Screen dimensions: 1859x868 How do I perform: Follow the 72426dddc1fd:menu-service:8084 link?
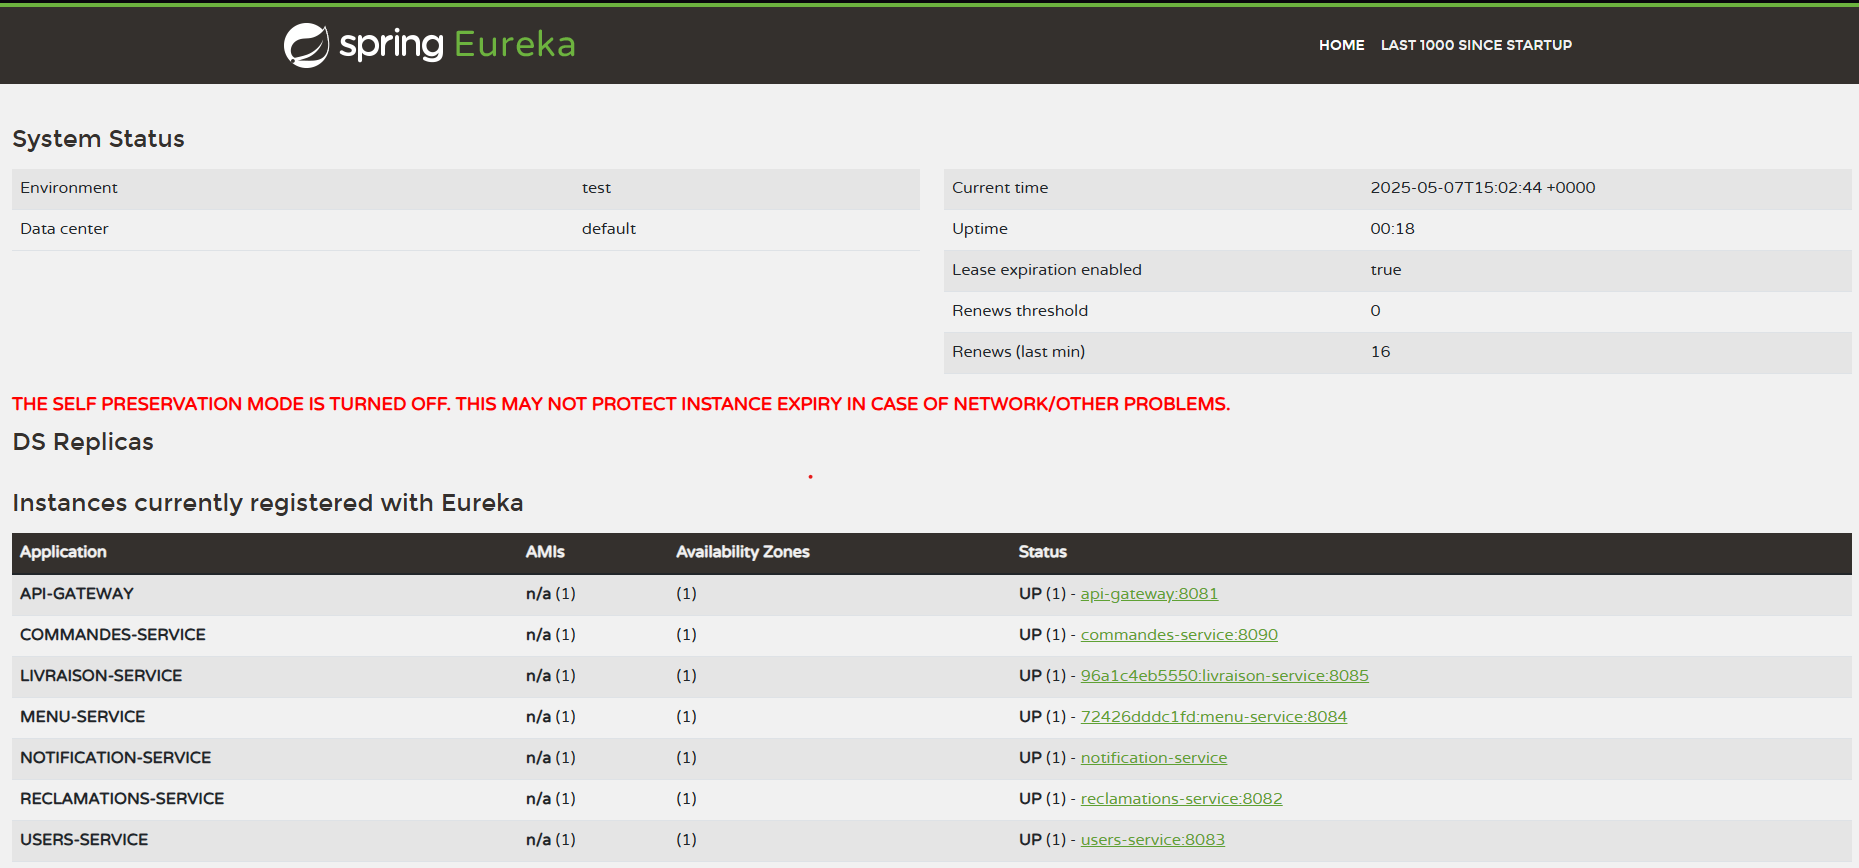[x=1213, y=717]
